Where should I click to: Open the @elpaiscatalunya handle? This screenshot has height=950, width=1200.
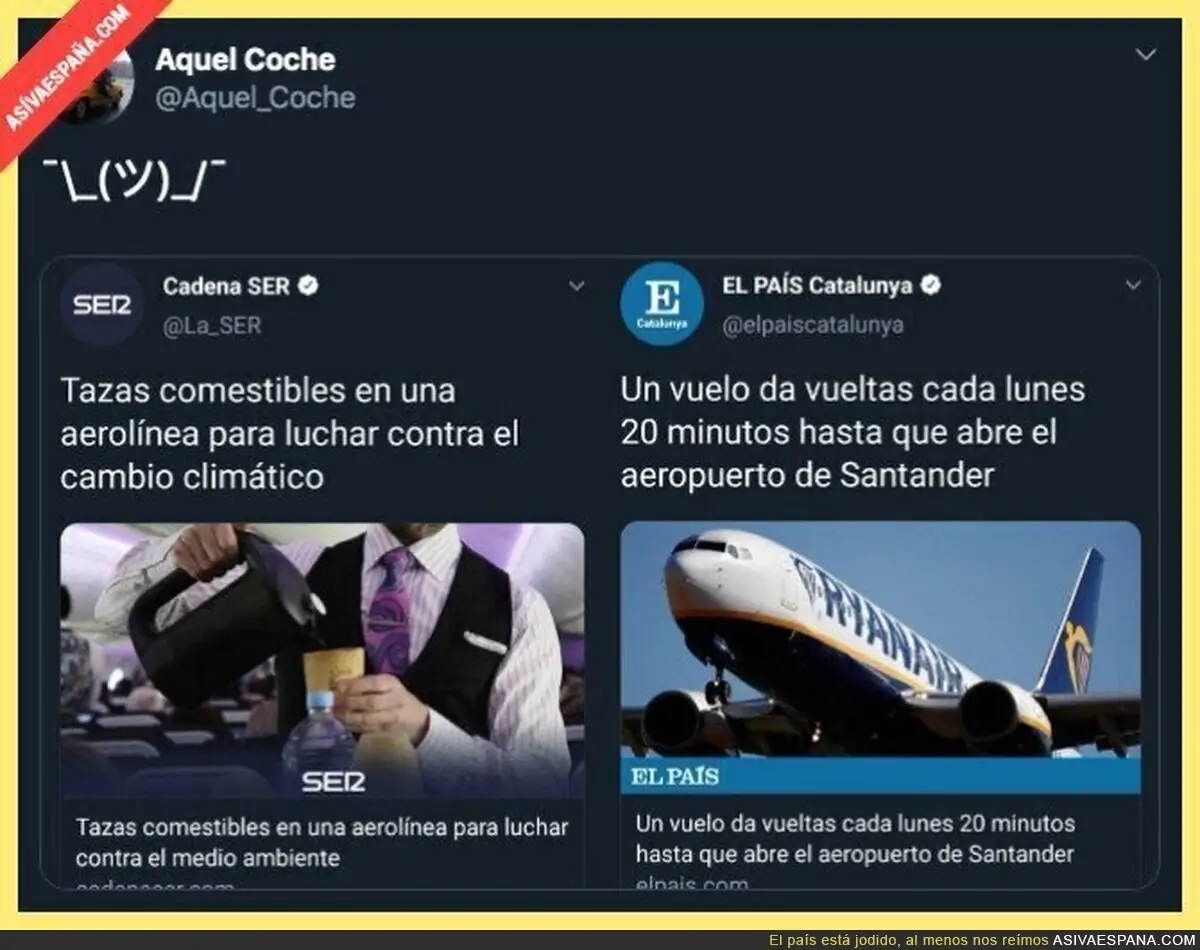click(x=813, y=325)
